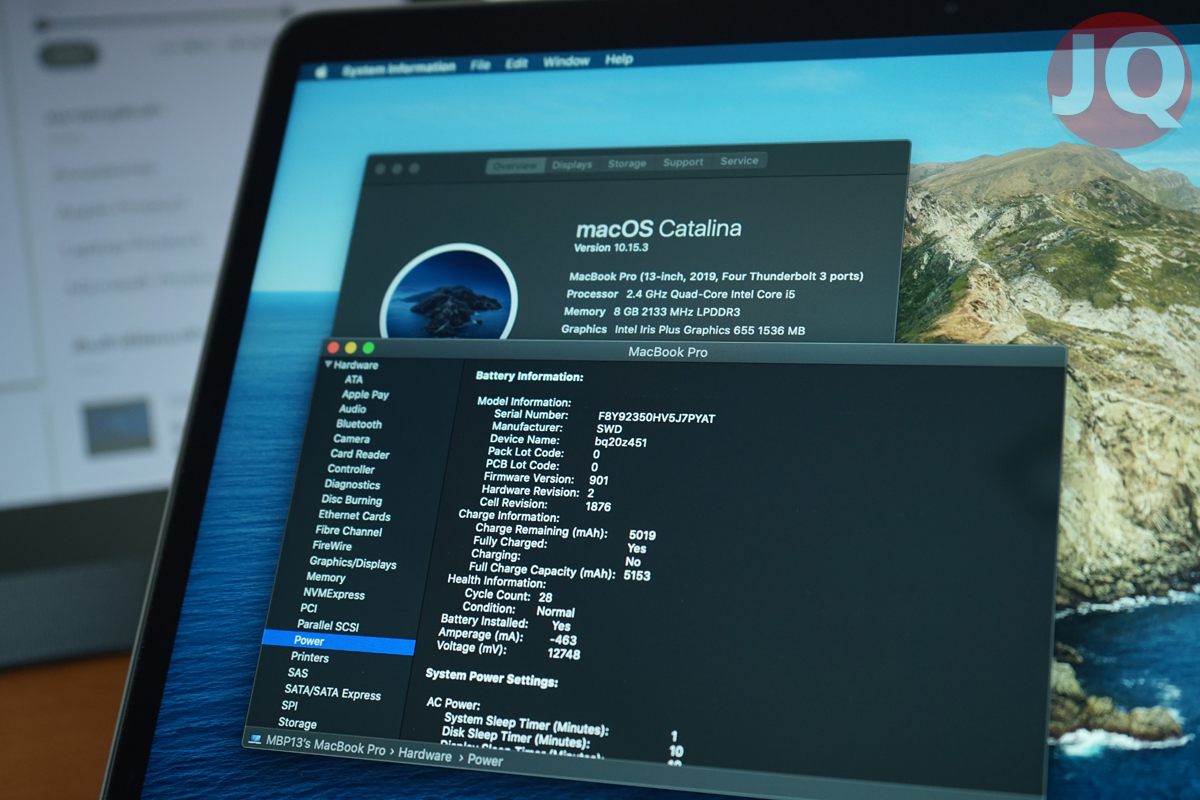Select SAS in the sidebar
This screenshot has height=800, width=1200.
pos(298,673)
